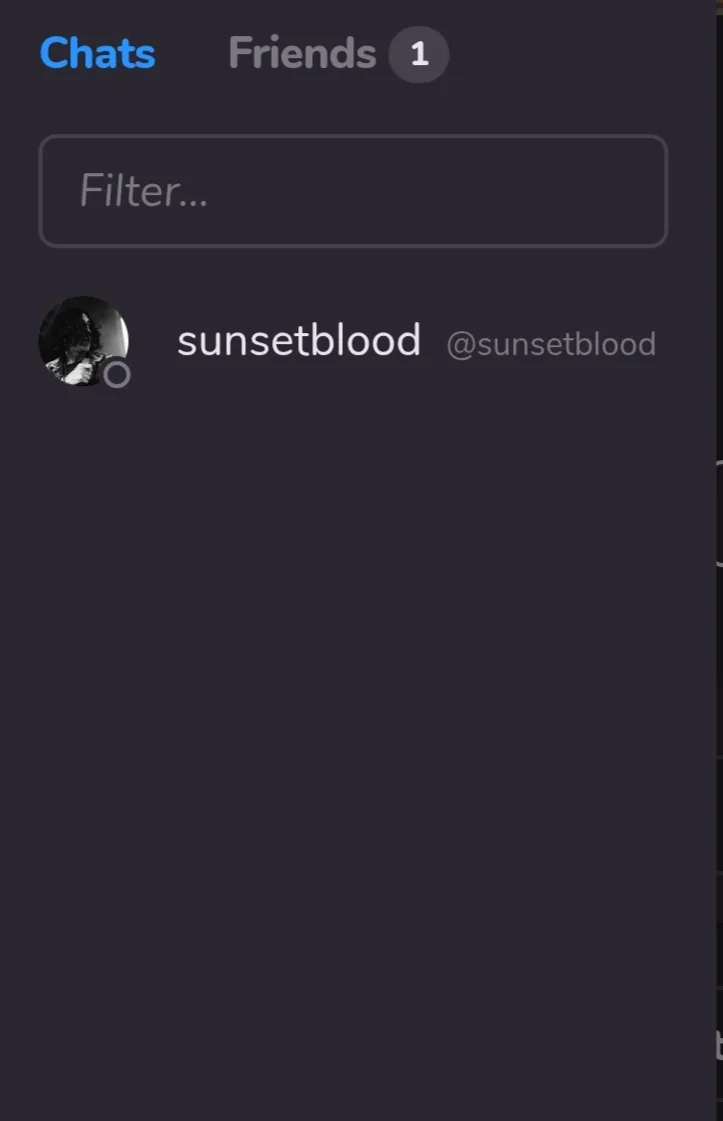
Task: Select the sunsetblood conversation row
Action: (x=350, y=341)
